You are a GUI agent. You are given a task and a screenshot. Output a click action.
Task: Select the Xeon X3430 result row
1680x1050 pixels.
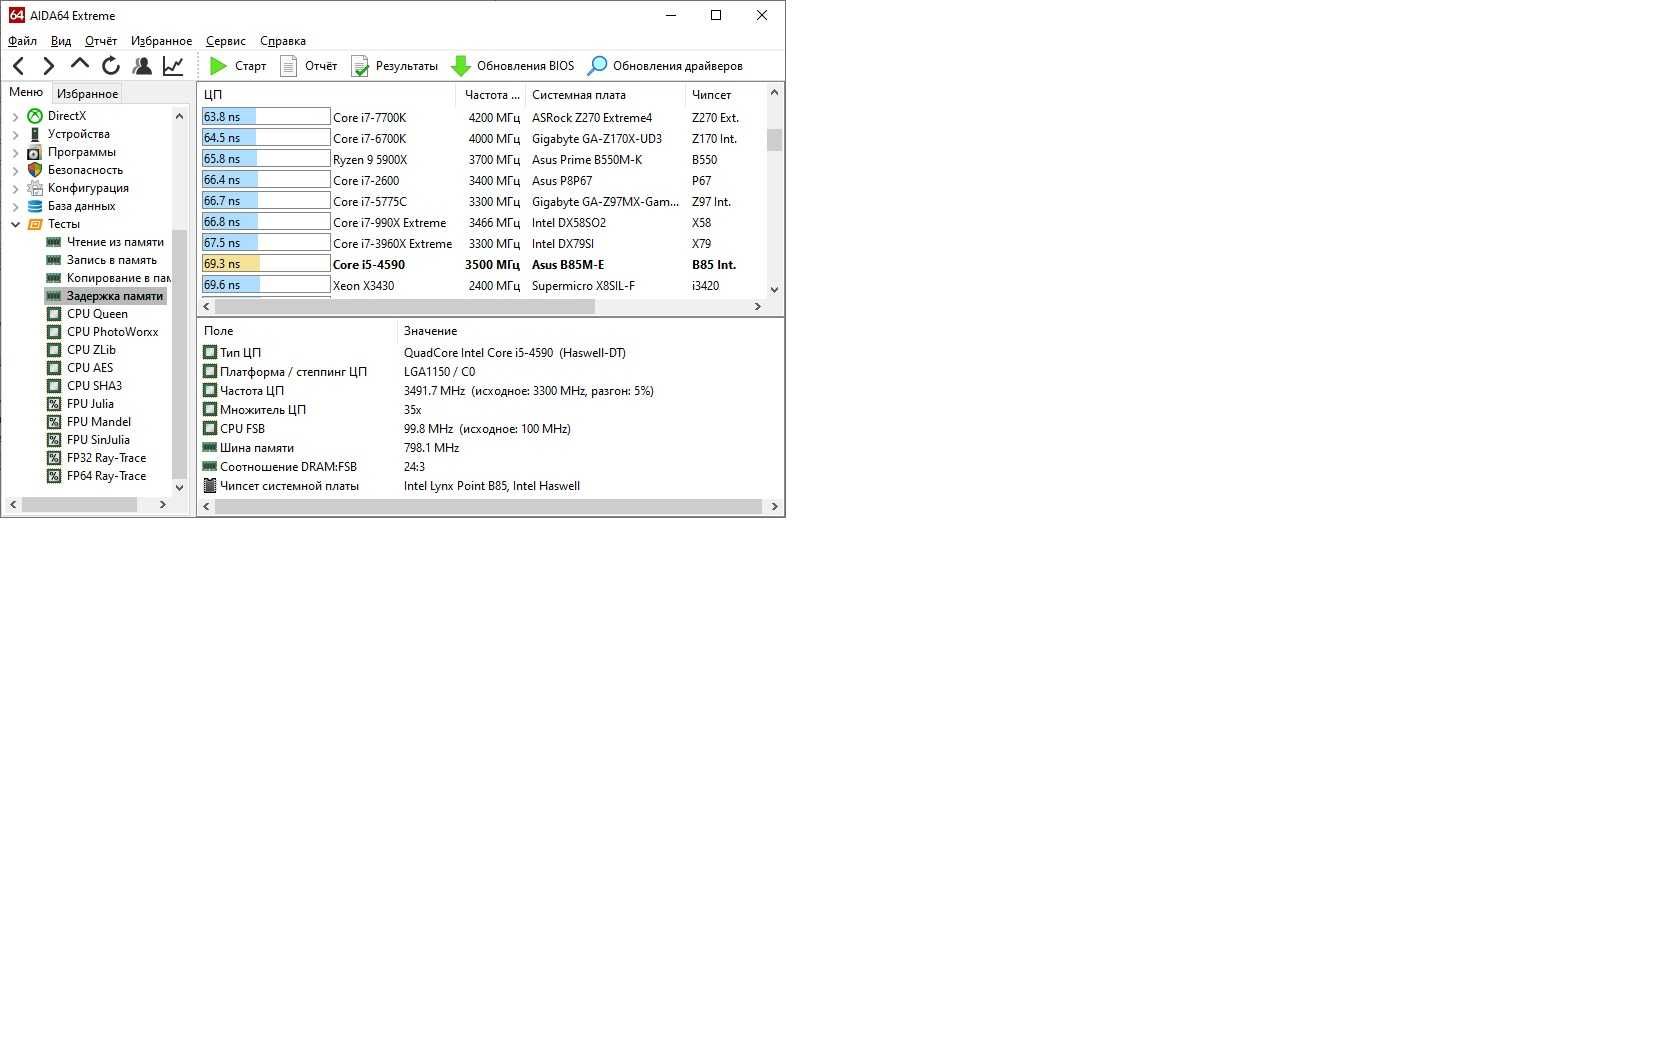[483, 286]
